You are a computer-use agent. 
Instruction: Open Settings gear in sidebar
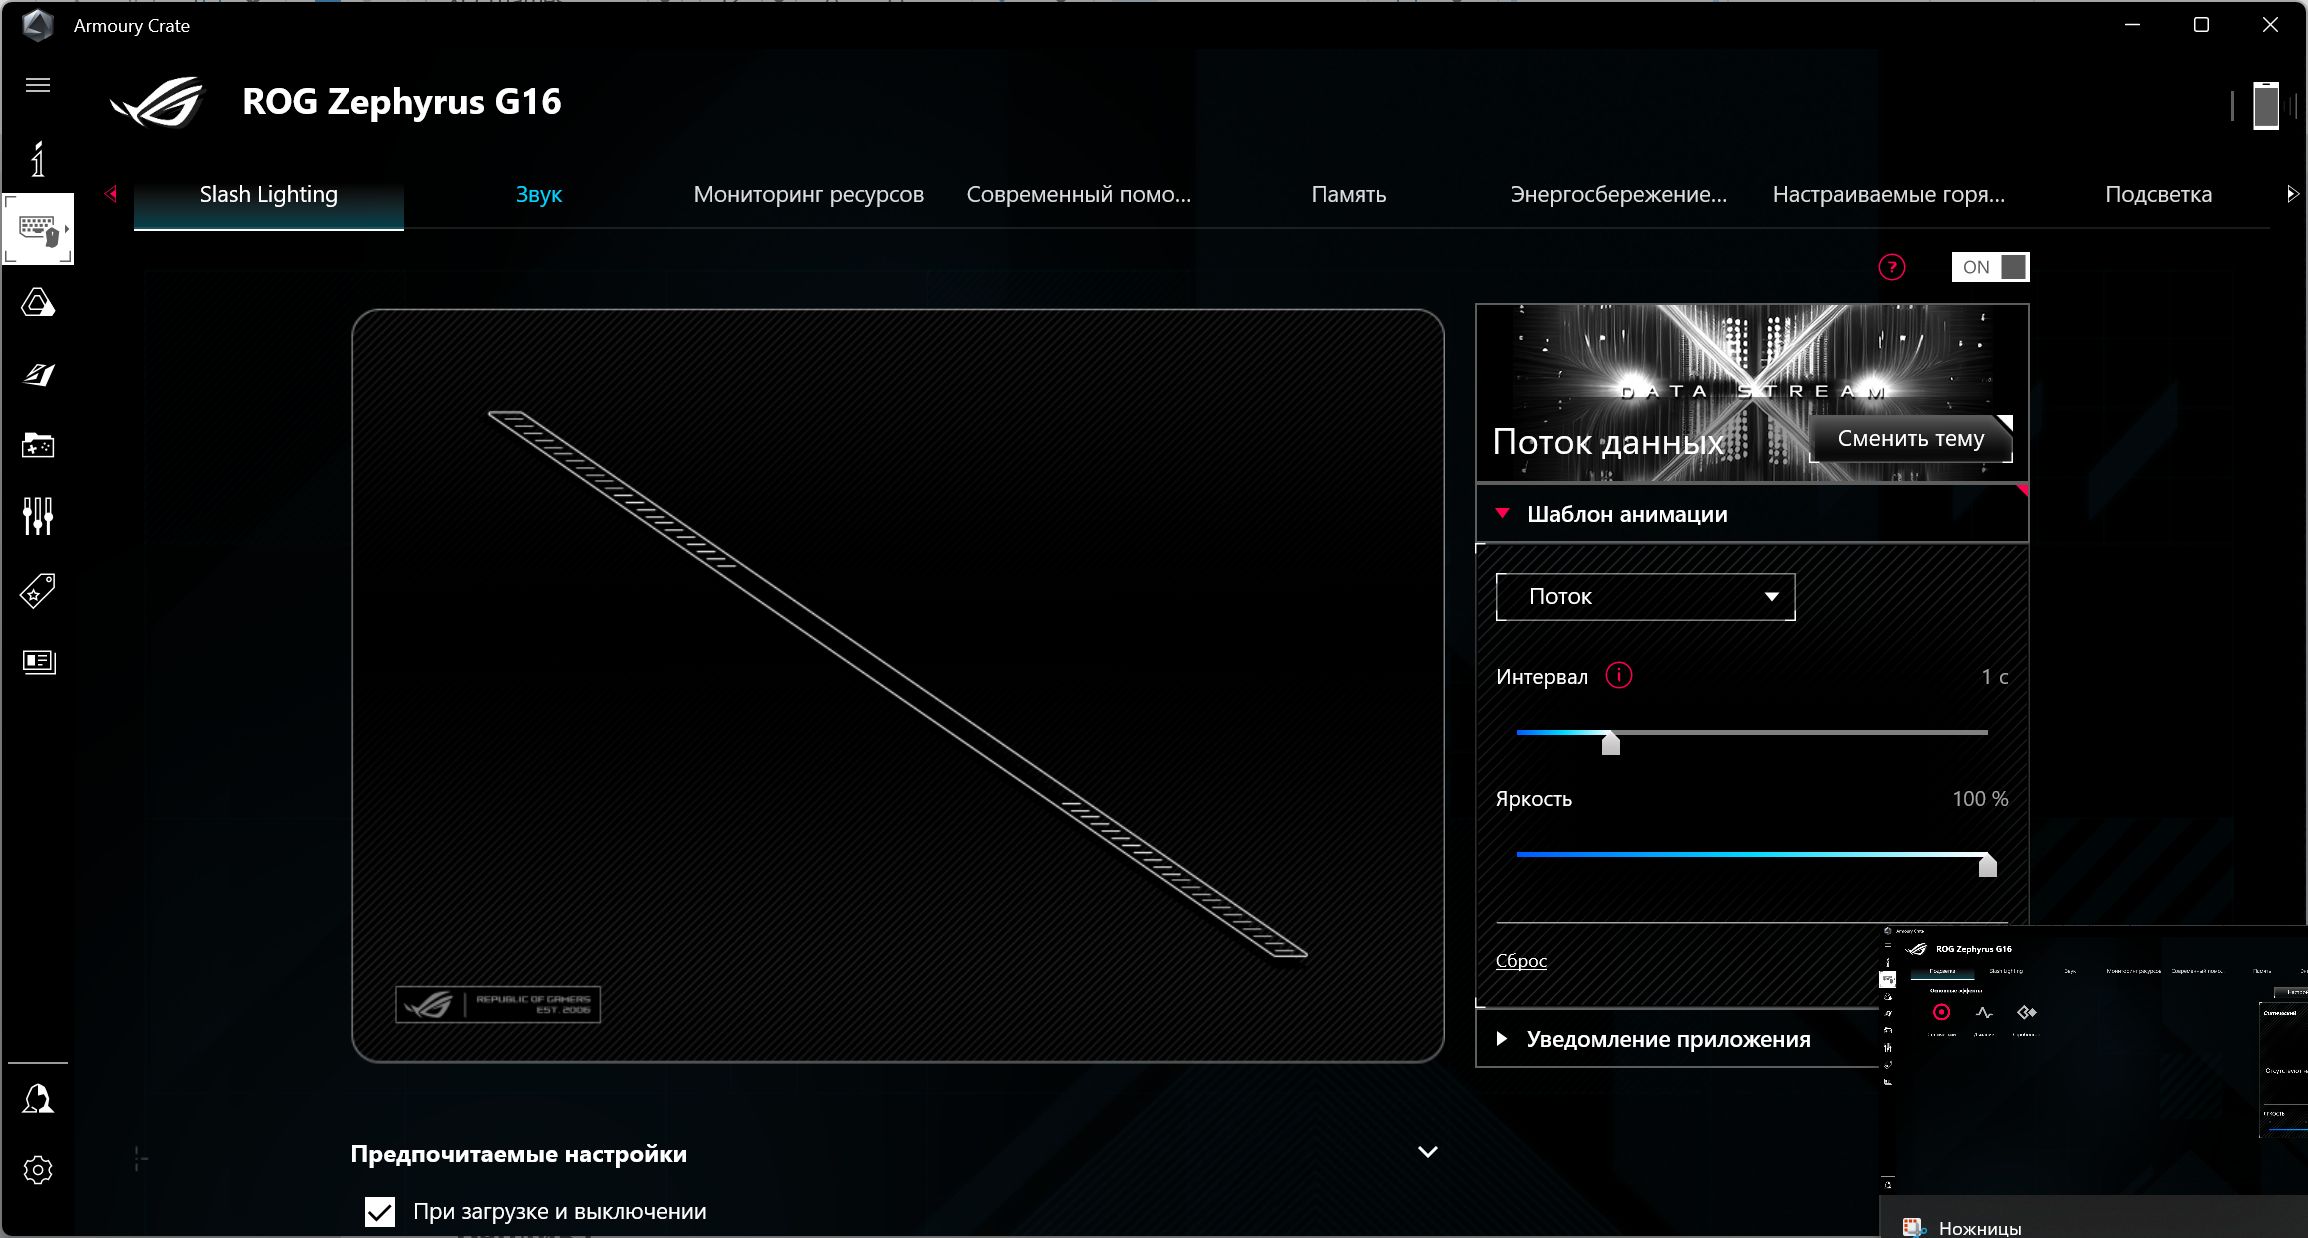coord(38,1170)
